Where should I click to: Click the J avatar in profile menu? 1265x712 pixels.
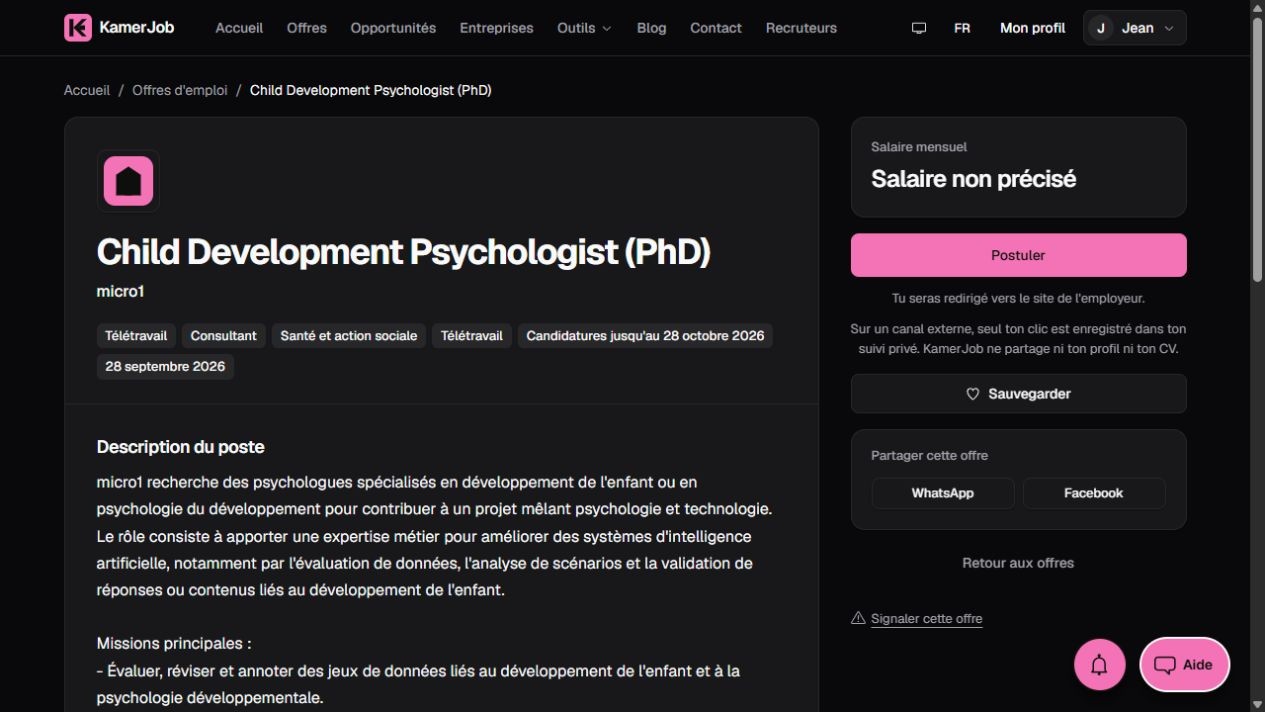1101,28
